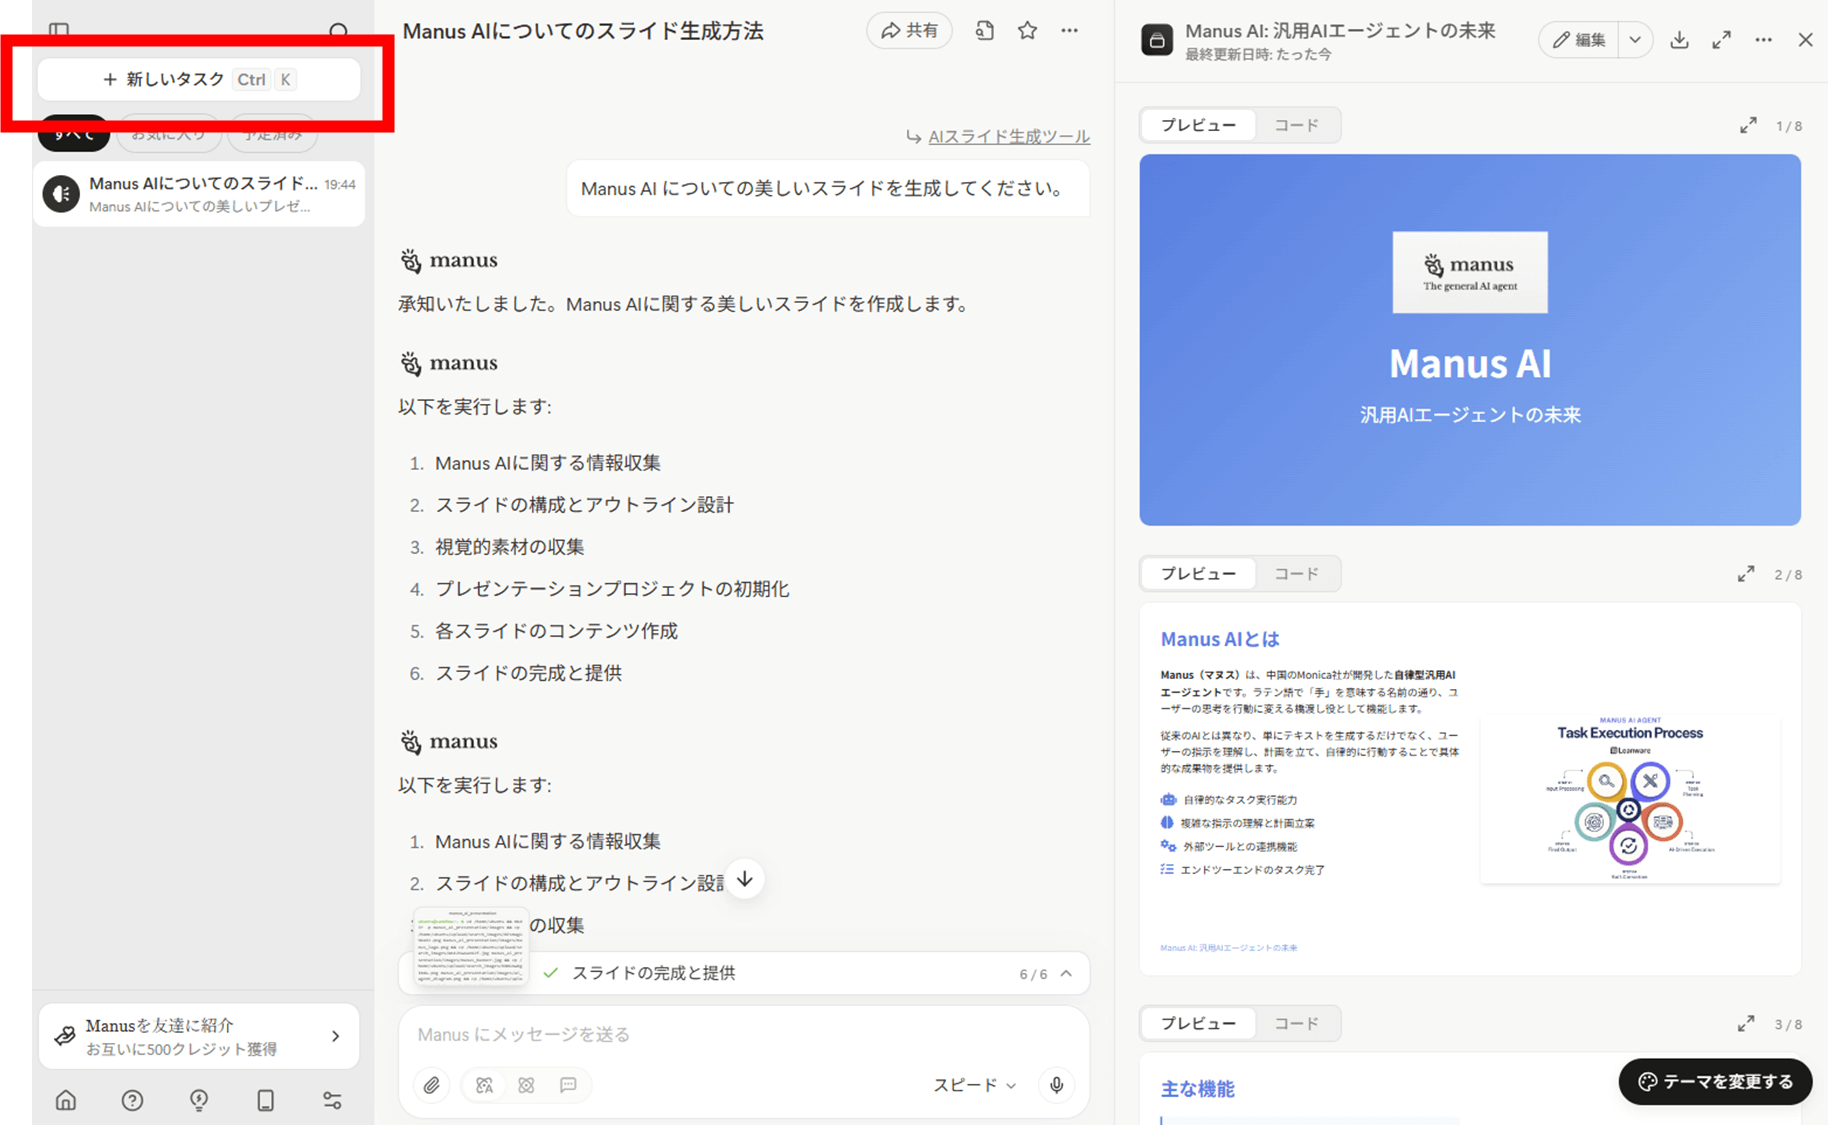Switch slide 1 to プレビュー tab
The height and width of the screenshot is (1125, 1828).
click(x=1198, y=125)
